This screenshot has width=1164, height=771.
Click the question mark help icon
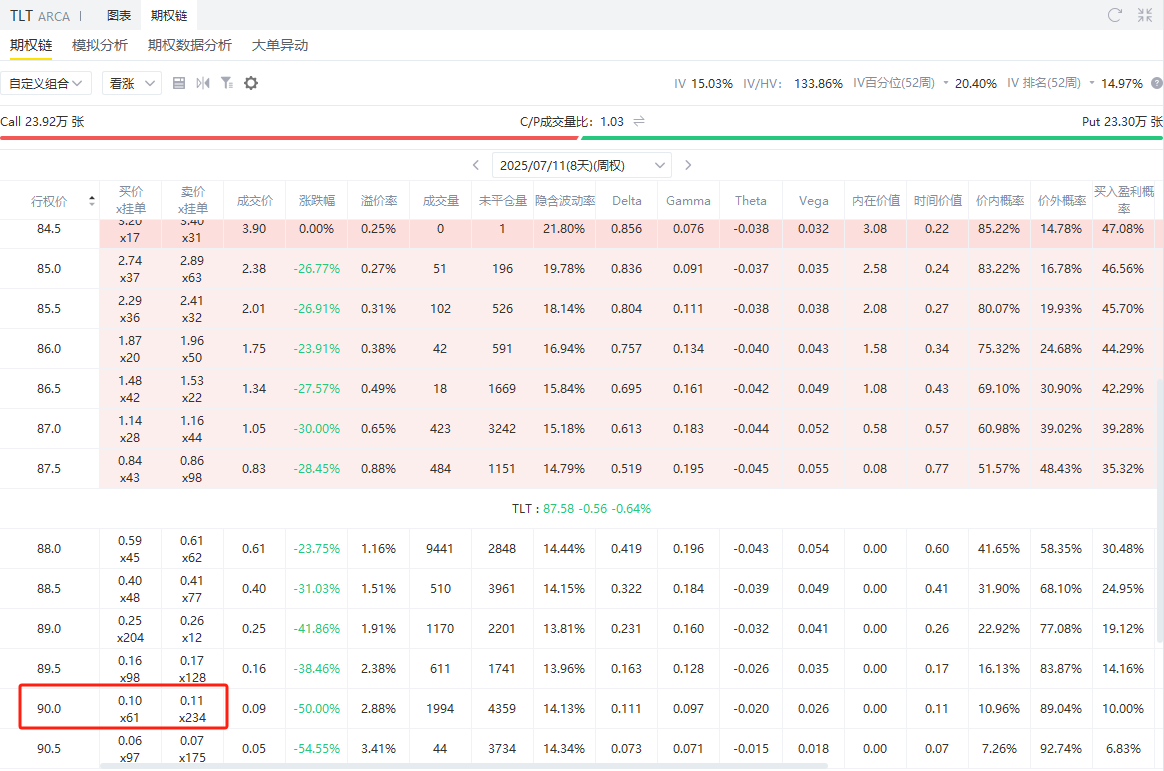click(1157, 83)
